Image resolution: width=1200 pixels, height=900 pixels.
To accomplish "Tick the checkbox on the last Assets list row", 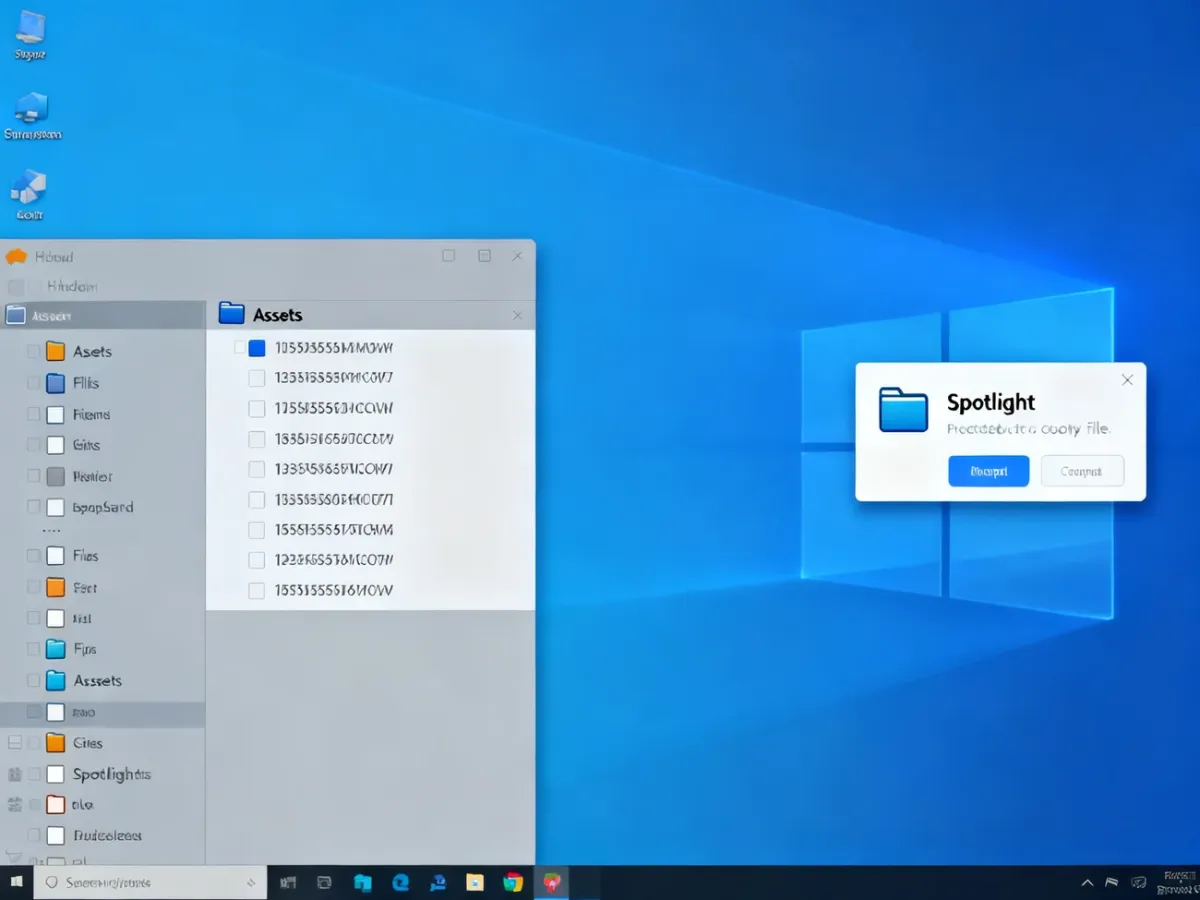I will coord(256,591).
